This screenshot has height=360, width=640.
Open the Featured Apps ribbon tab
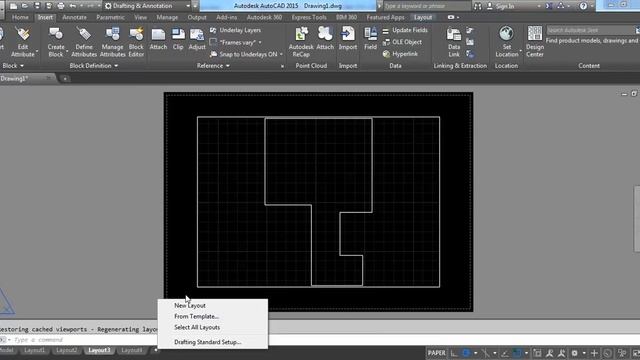[x=385, y=18]
